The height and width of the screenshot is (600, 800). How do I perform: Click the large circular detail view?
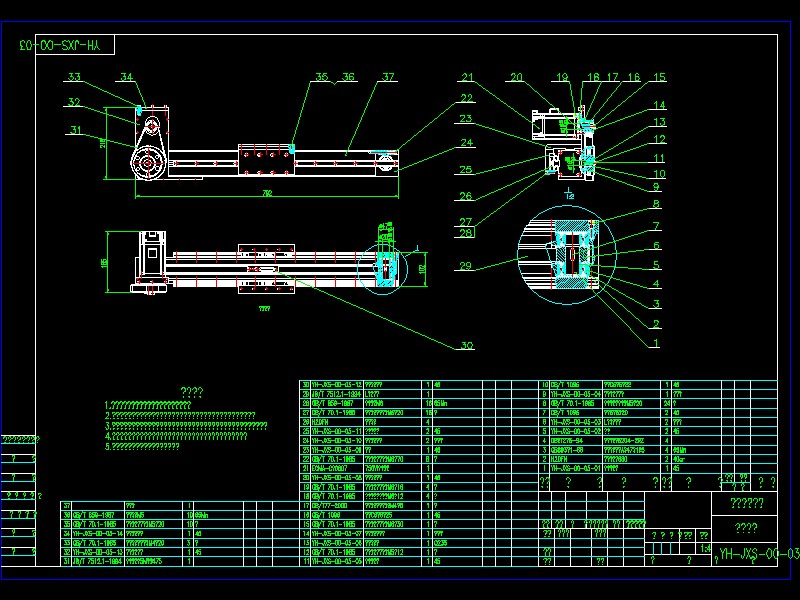[567, 255]
